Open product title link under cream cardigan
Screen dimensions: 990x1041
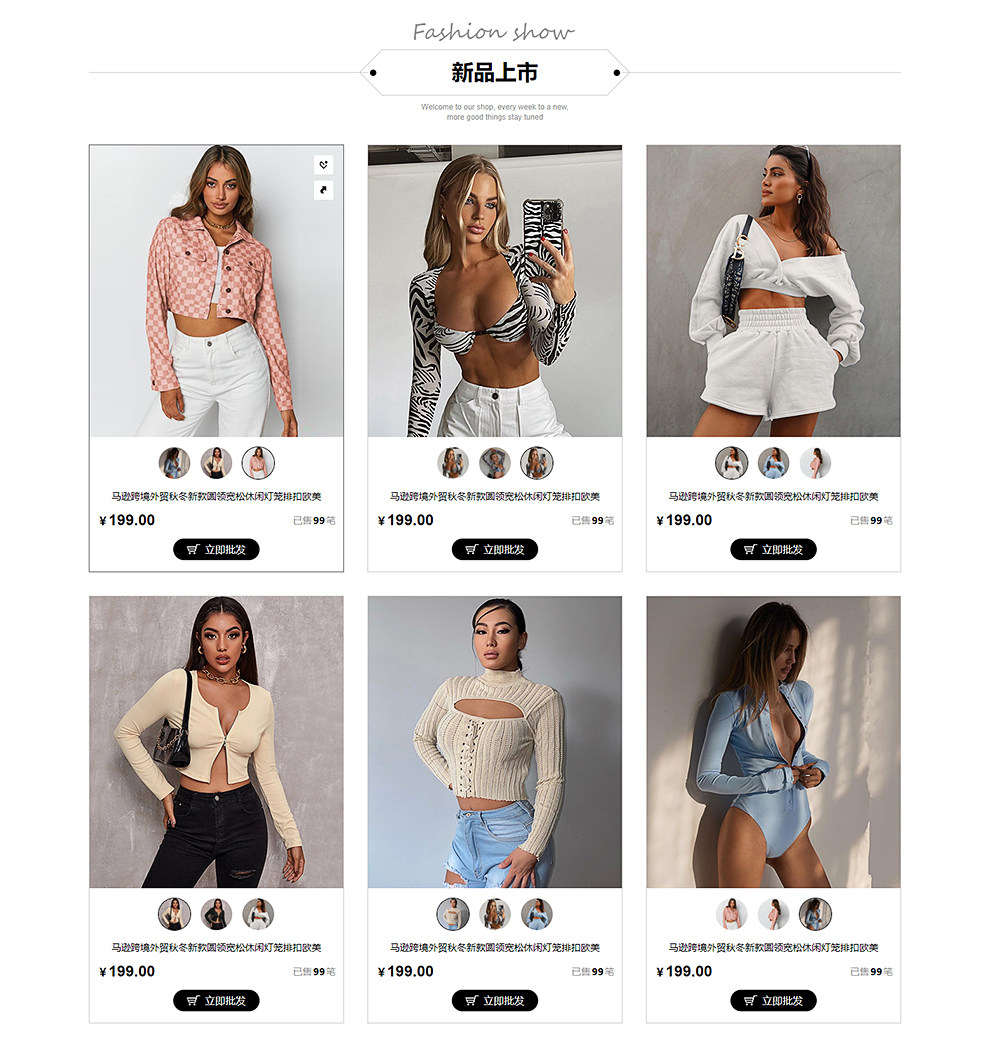(x=216, y=947)
